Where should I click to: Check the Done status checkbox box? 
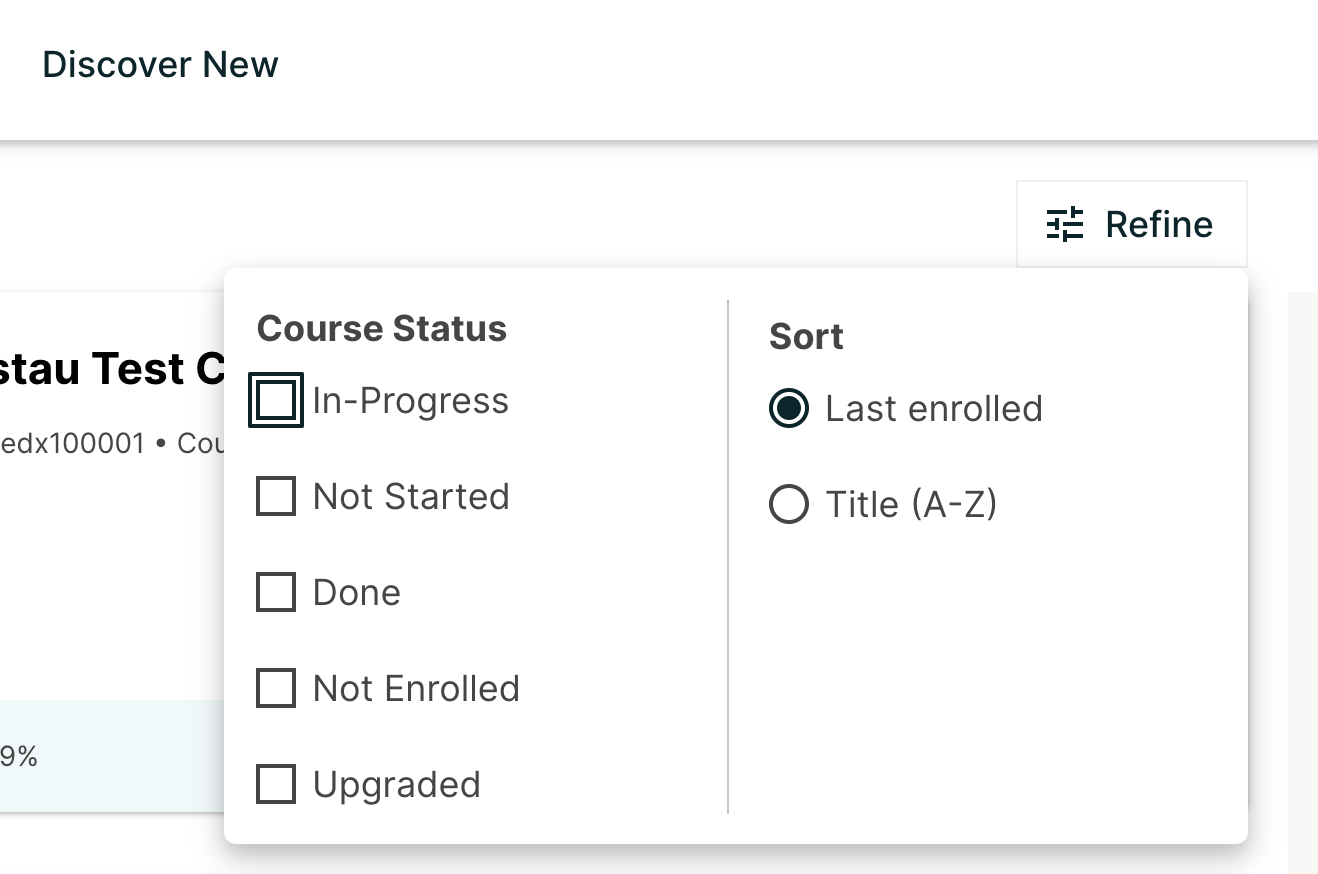(276, 592)
